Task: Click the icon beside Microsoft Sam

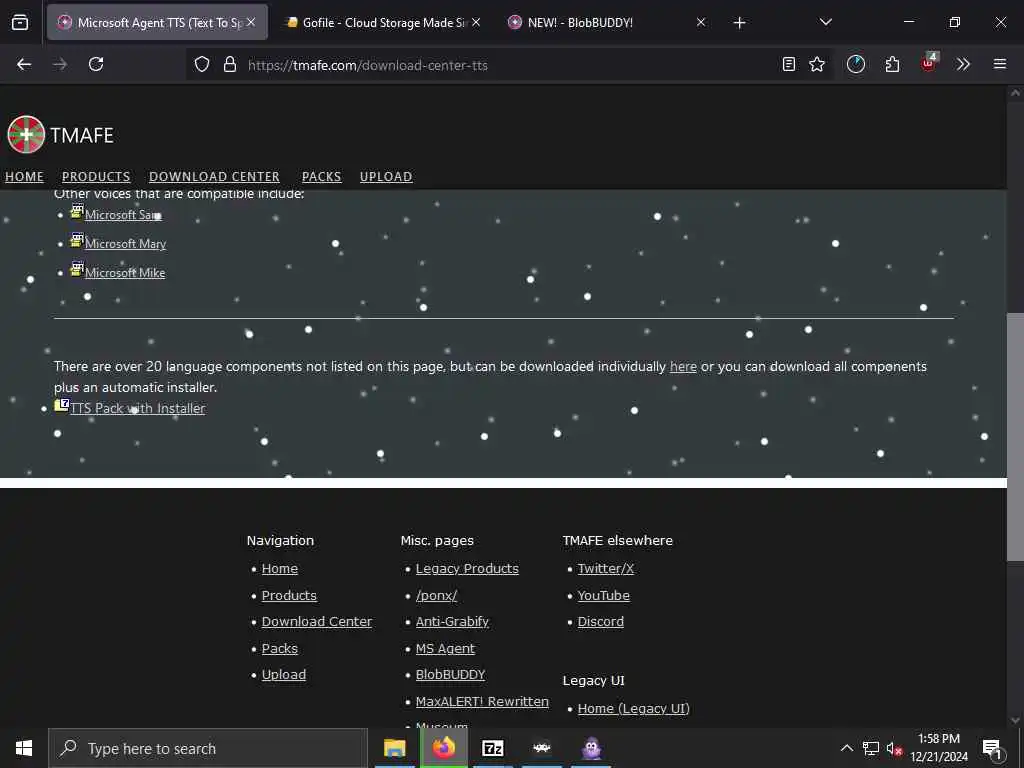Action: click(x=77, y=211)
